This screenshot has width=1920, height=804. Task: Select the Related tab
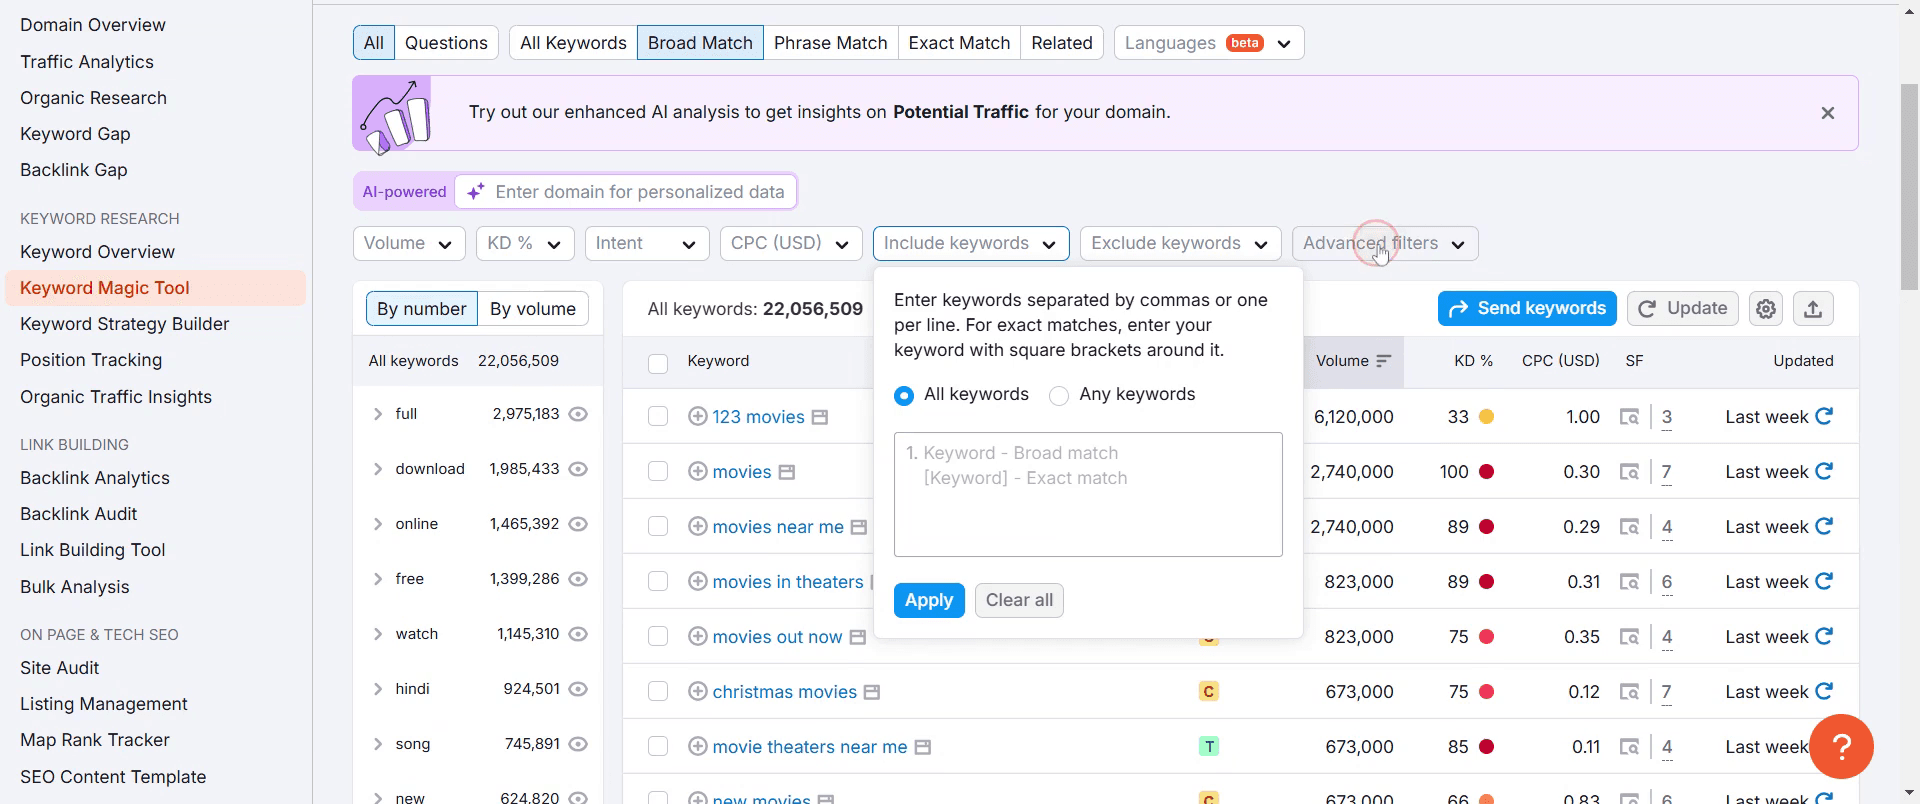click(1062, 43)
